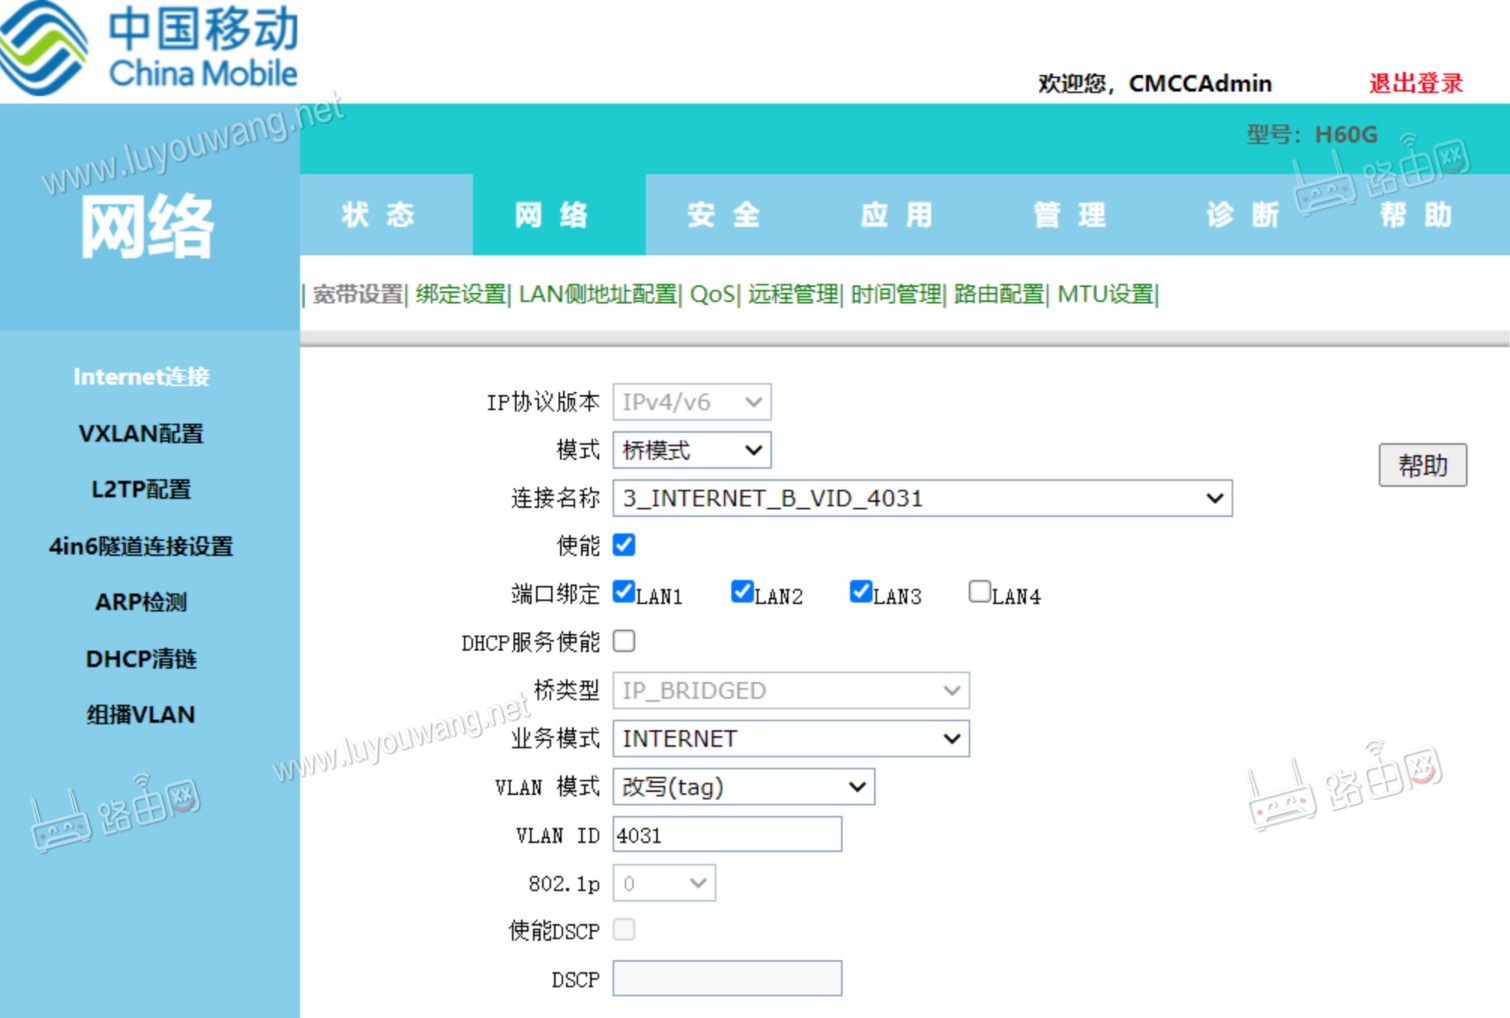This screenshot has height=1018, width=1510.
Task: Uncheck the 使能 enable checkbox
Action: click(x=623, y=545)
